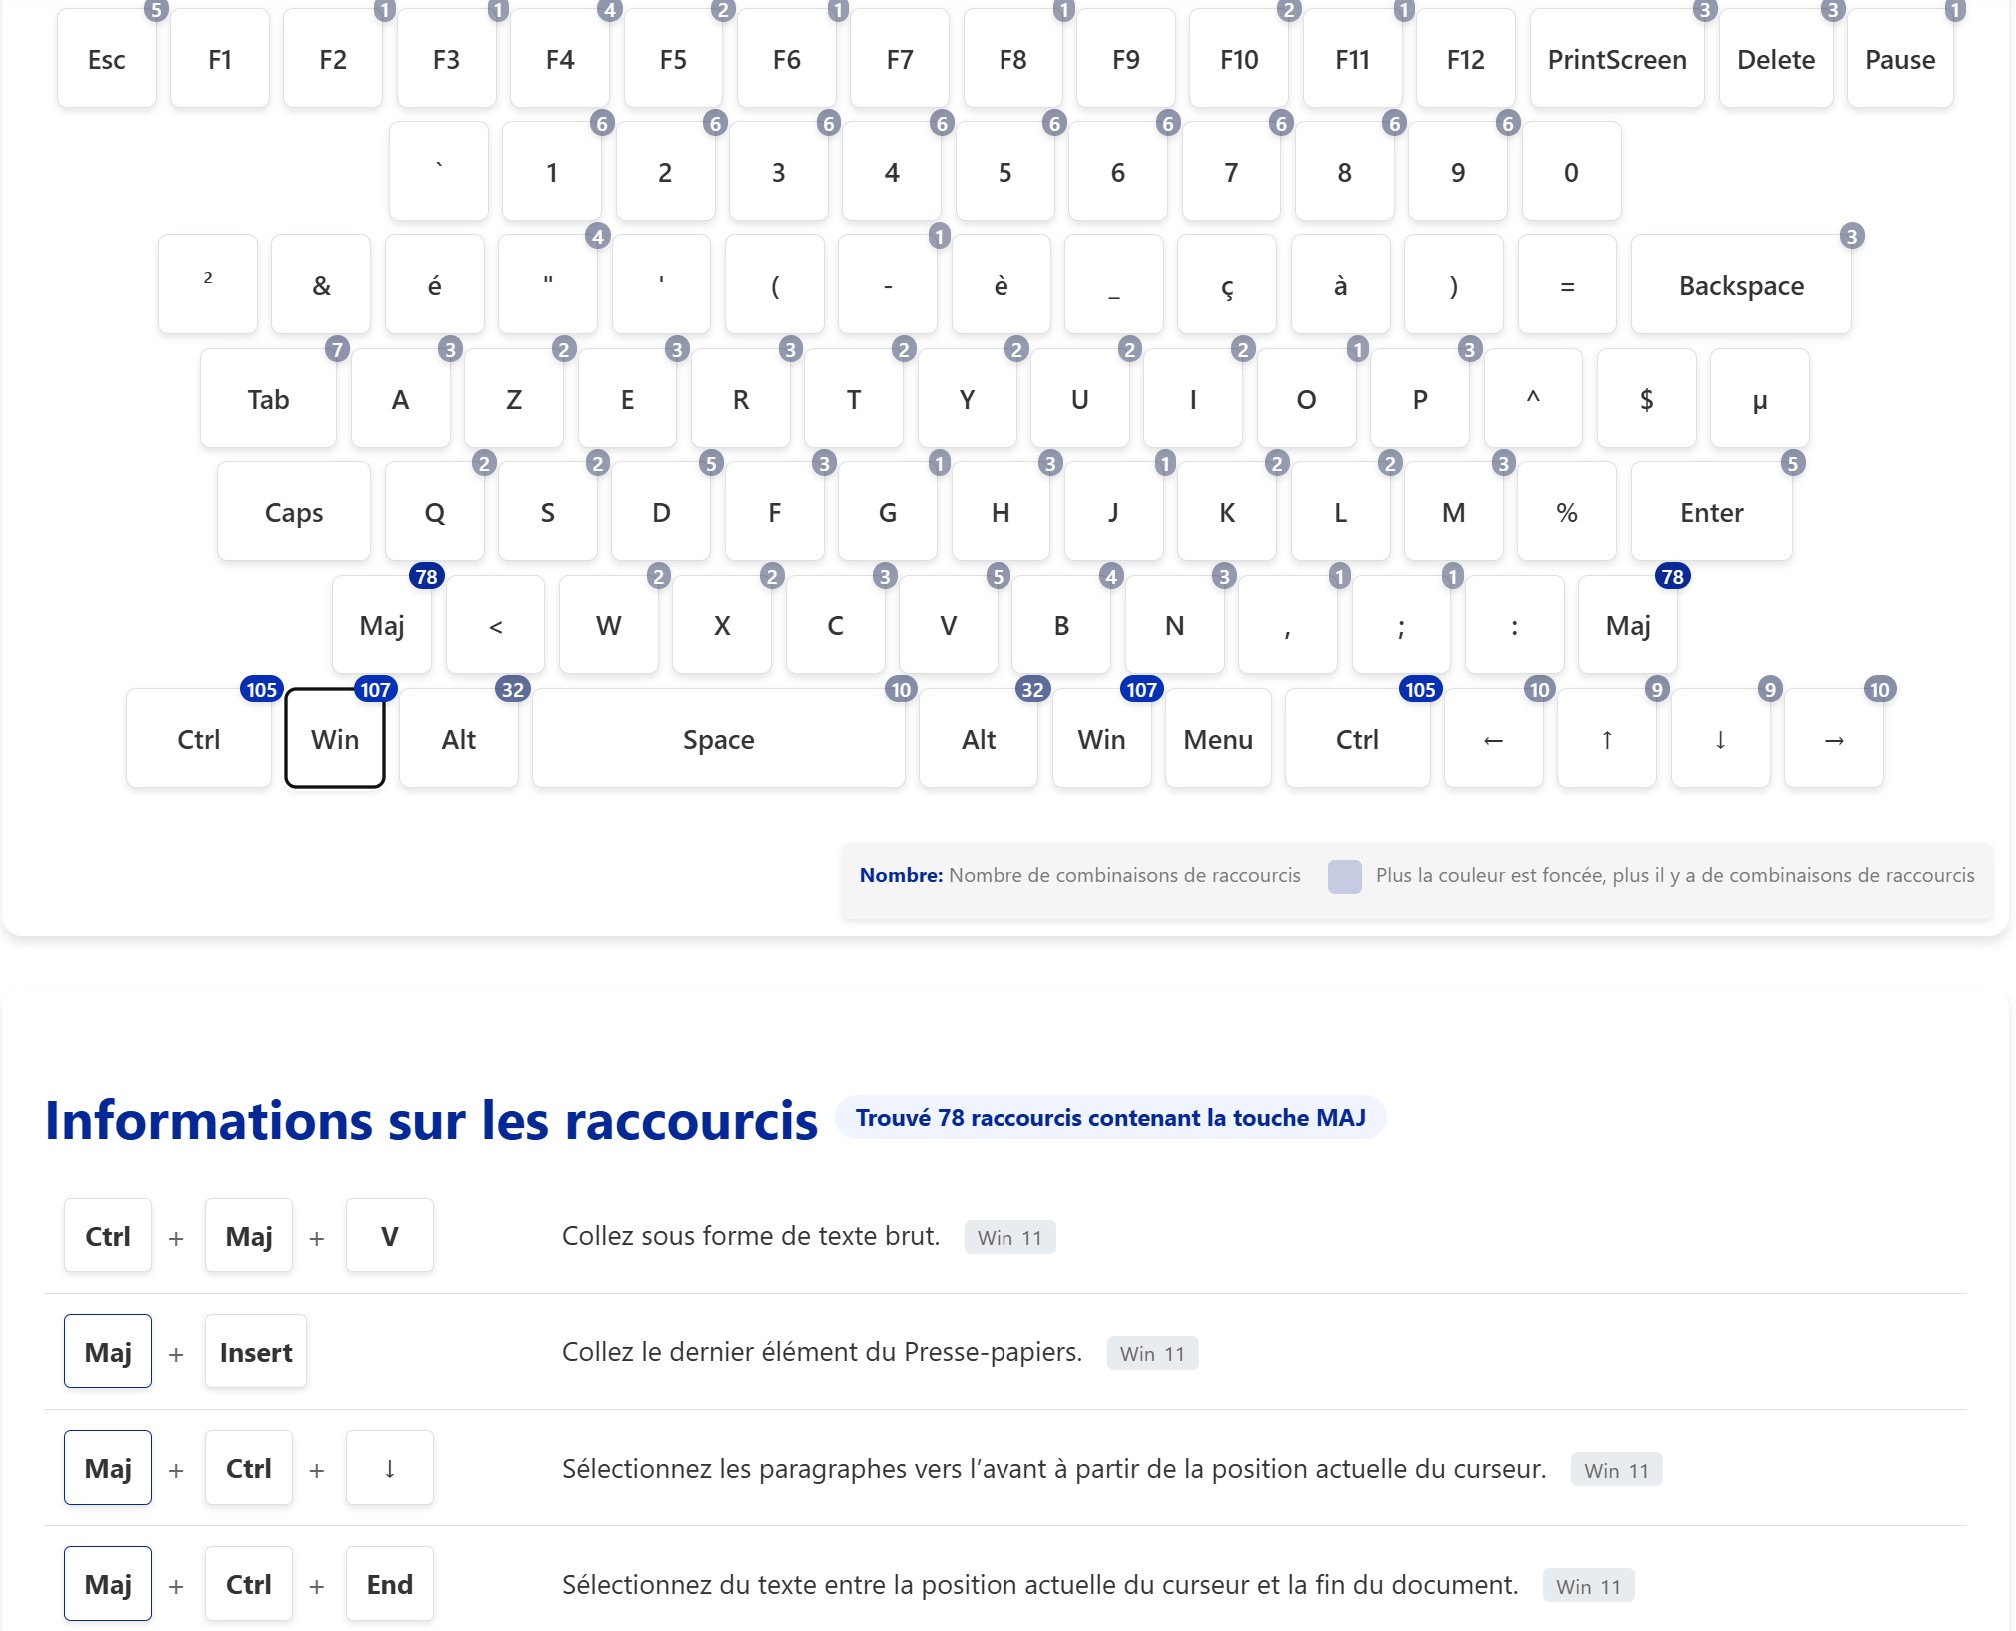Click Ctrl key in Ctrl+Maj+V shortcut row
This screenshot has width=2016, height=1631.
pos(108,1236)
